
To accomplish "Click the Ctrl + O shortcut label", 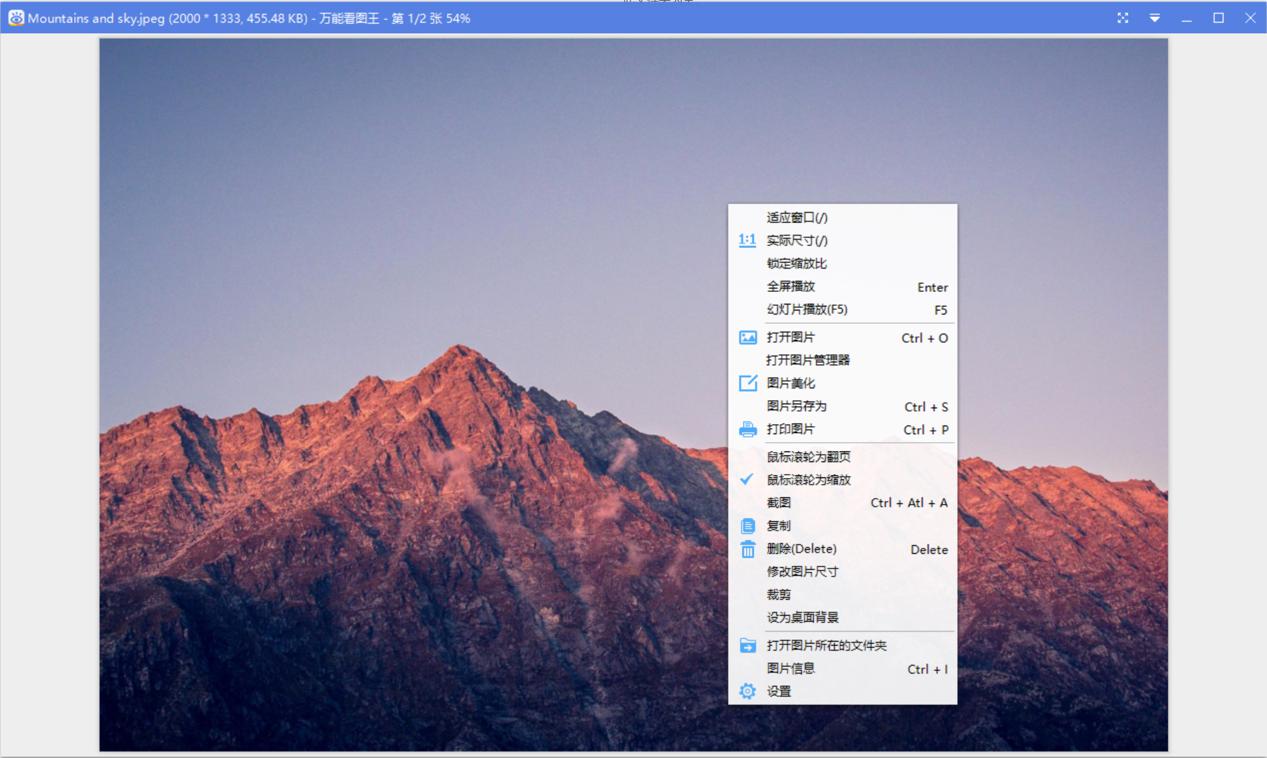I will (x=924, y=338).
